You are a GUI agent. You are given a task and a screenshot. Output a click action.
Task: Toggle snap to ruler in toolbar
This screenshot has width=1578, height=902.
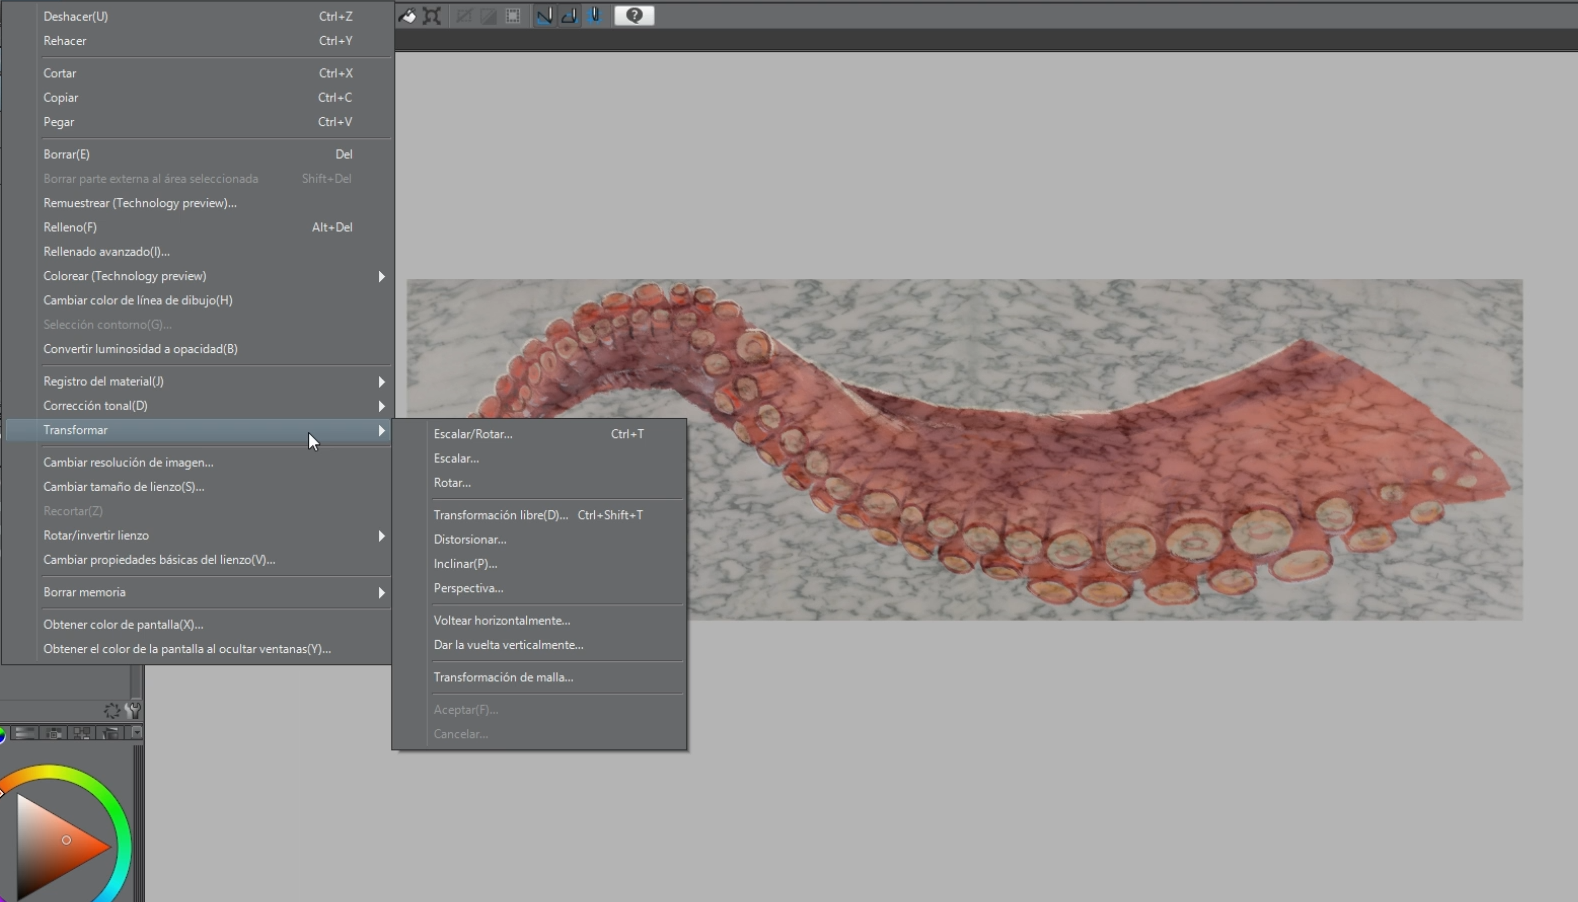[x=544, y=16]
